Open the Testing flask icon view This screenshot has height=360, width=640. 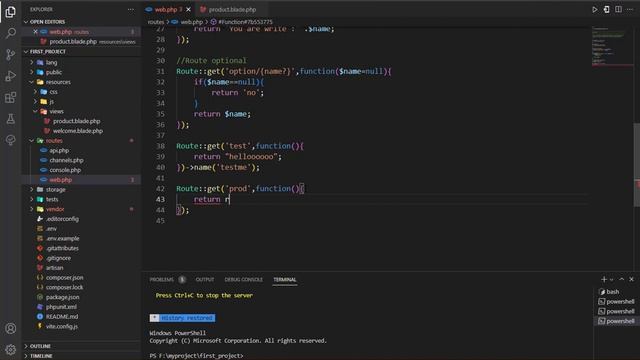pos(11,119)
